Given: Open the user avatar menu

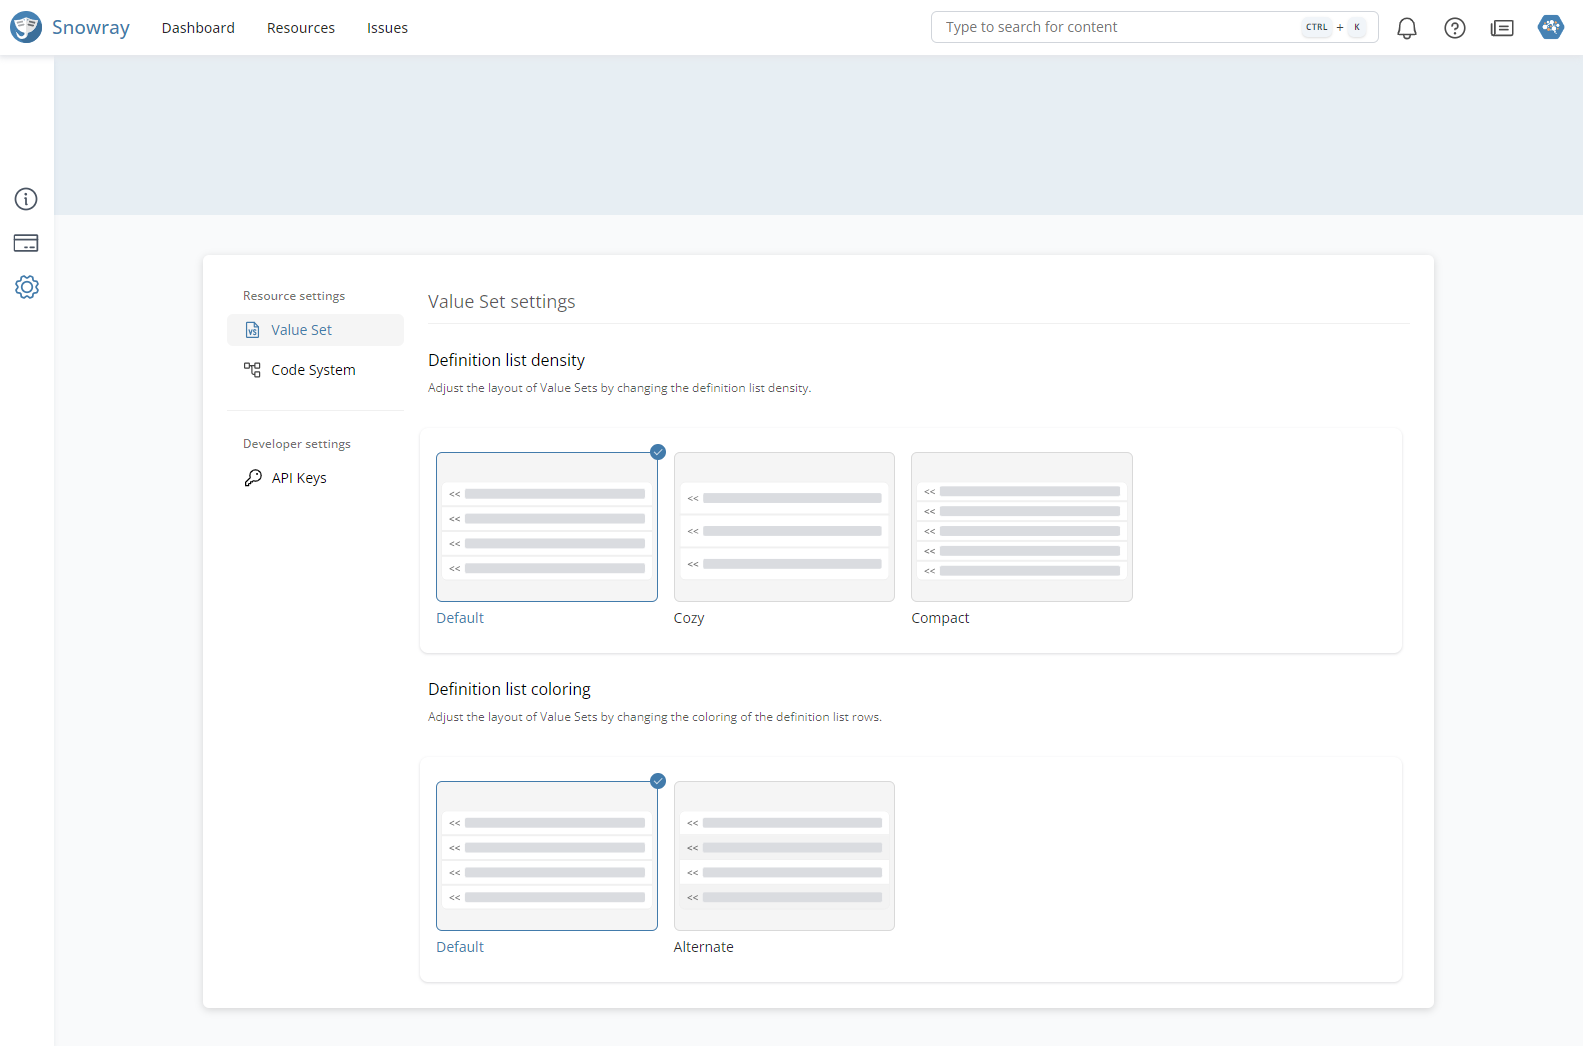Looking at the screenshot, I should [1550, 27].
